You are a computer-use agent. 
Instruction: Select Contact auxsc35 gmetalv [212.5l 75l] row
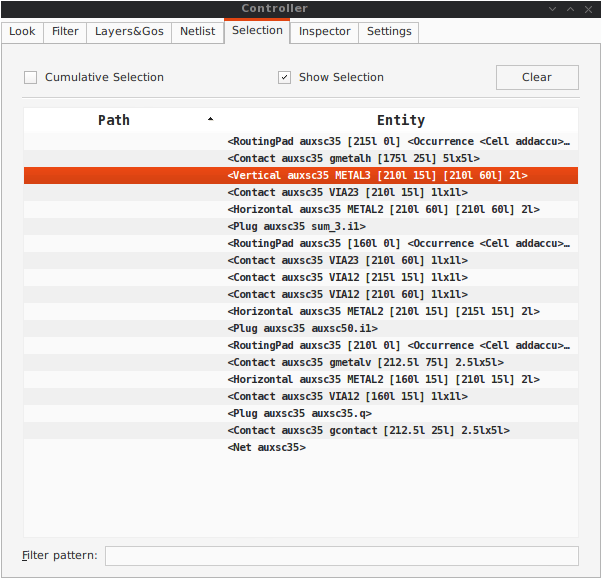click(301, 362)
